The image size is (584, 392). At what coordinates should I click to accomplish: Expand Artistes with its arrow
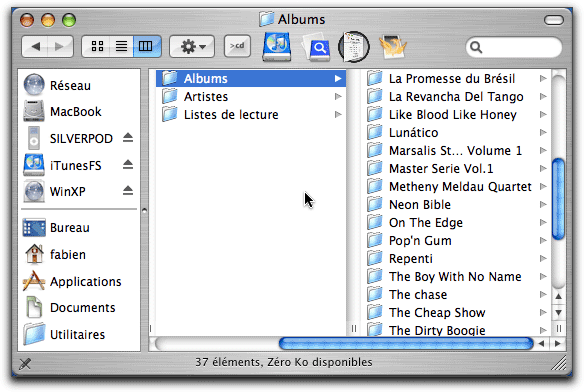(x=338, y=97)
